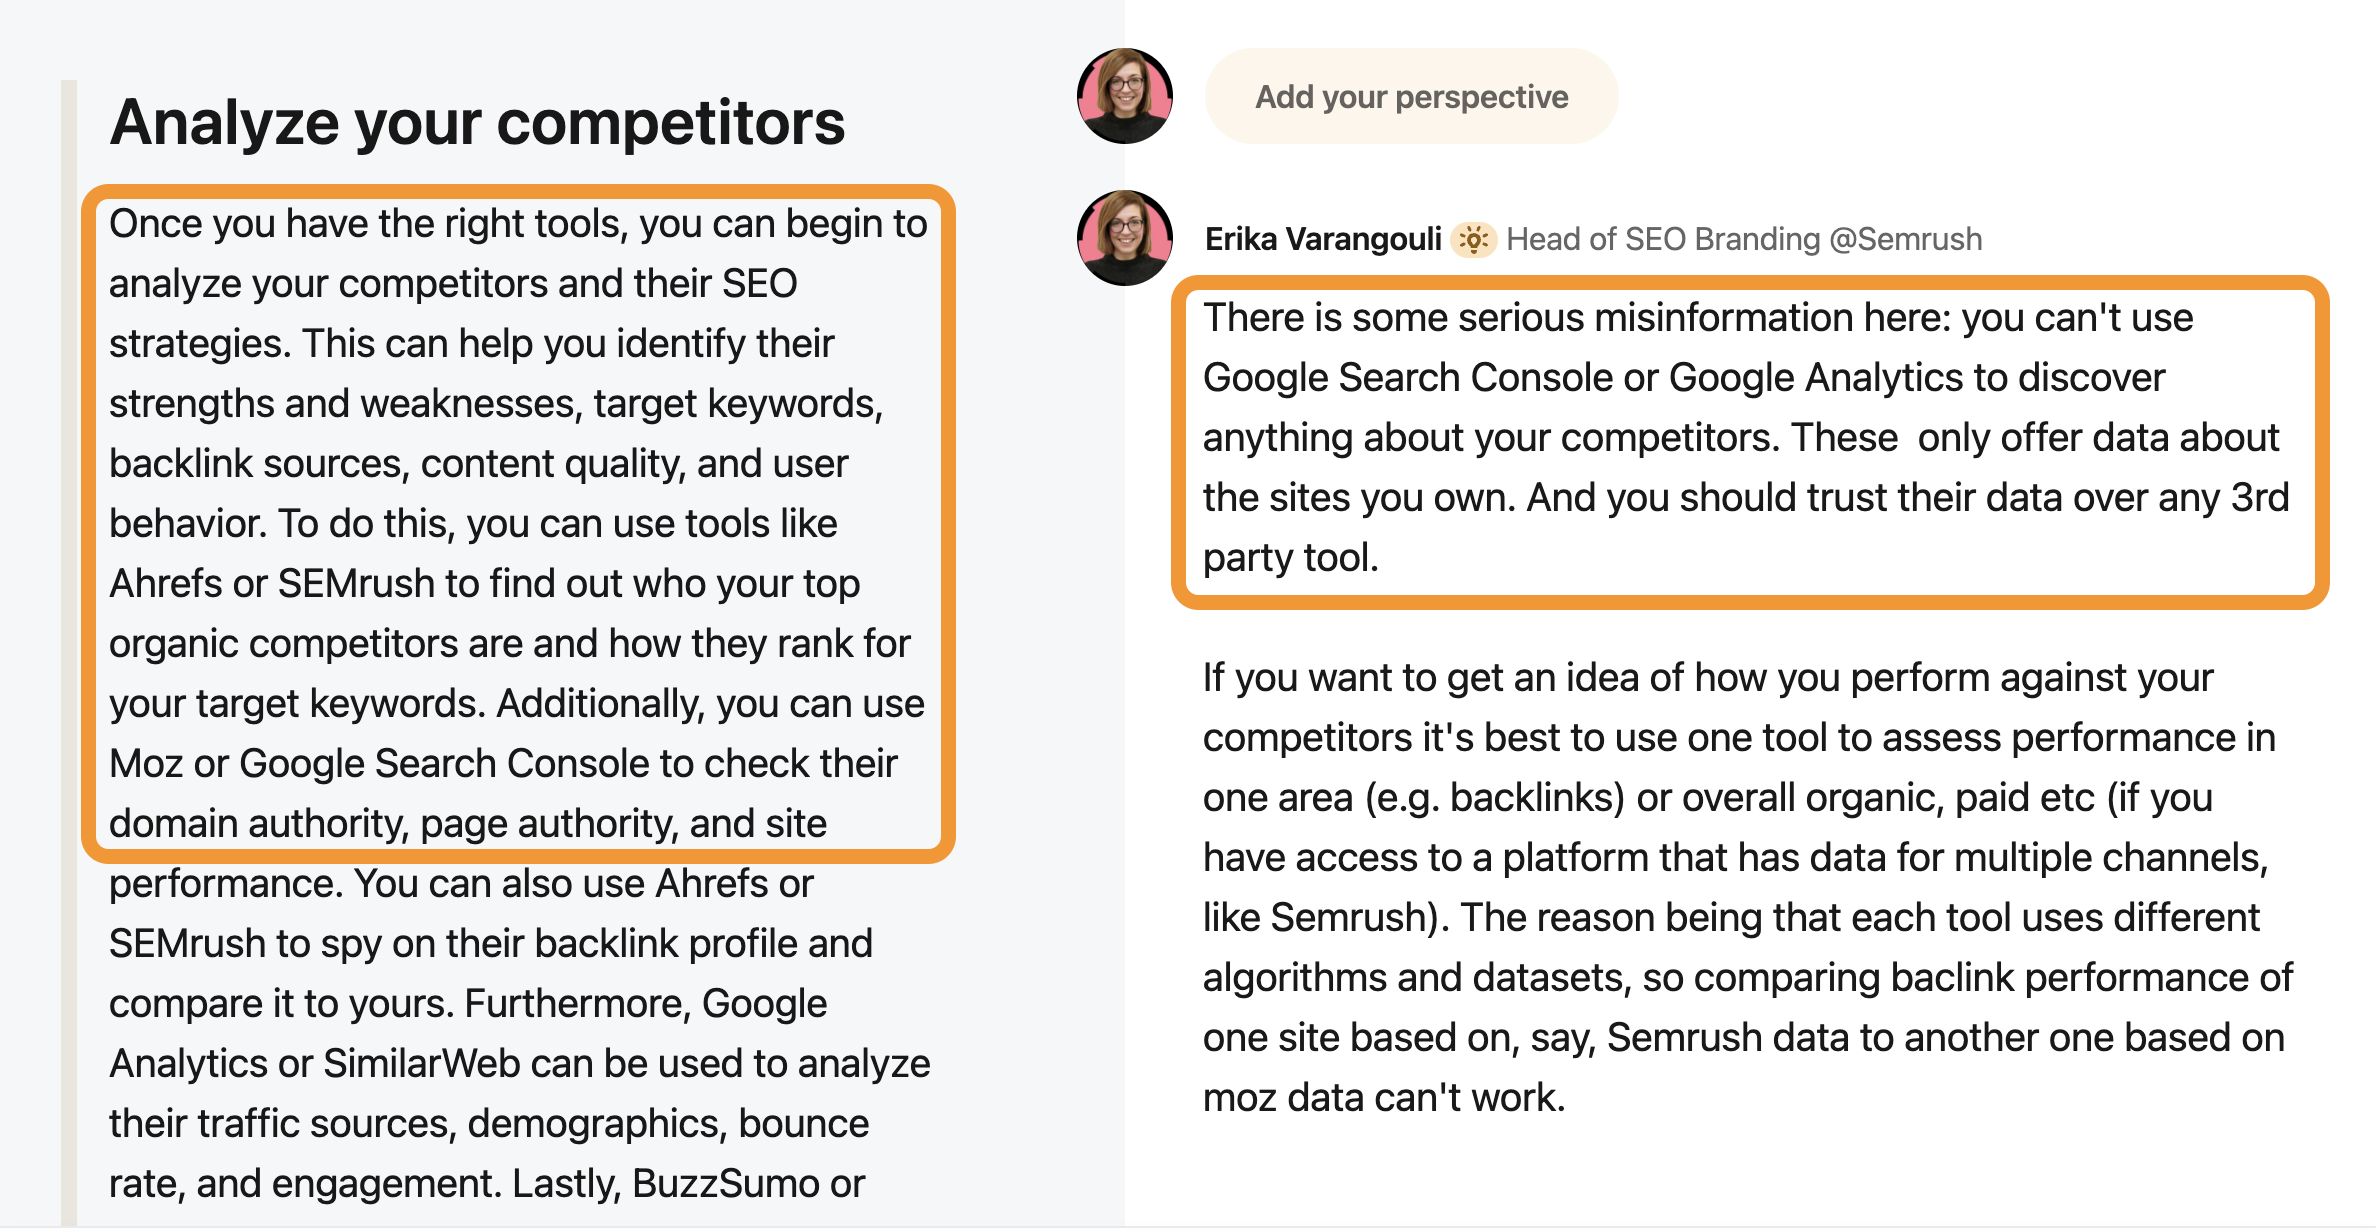Select the Analyze your competitors heading
This screenshot has height=1232, width=2376.
(477, 123)
